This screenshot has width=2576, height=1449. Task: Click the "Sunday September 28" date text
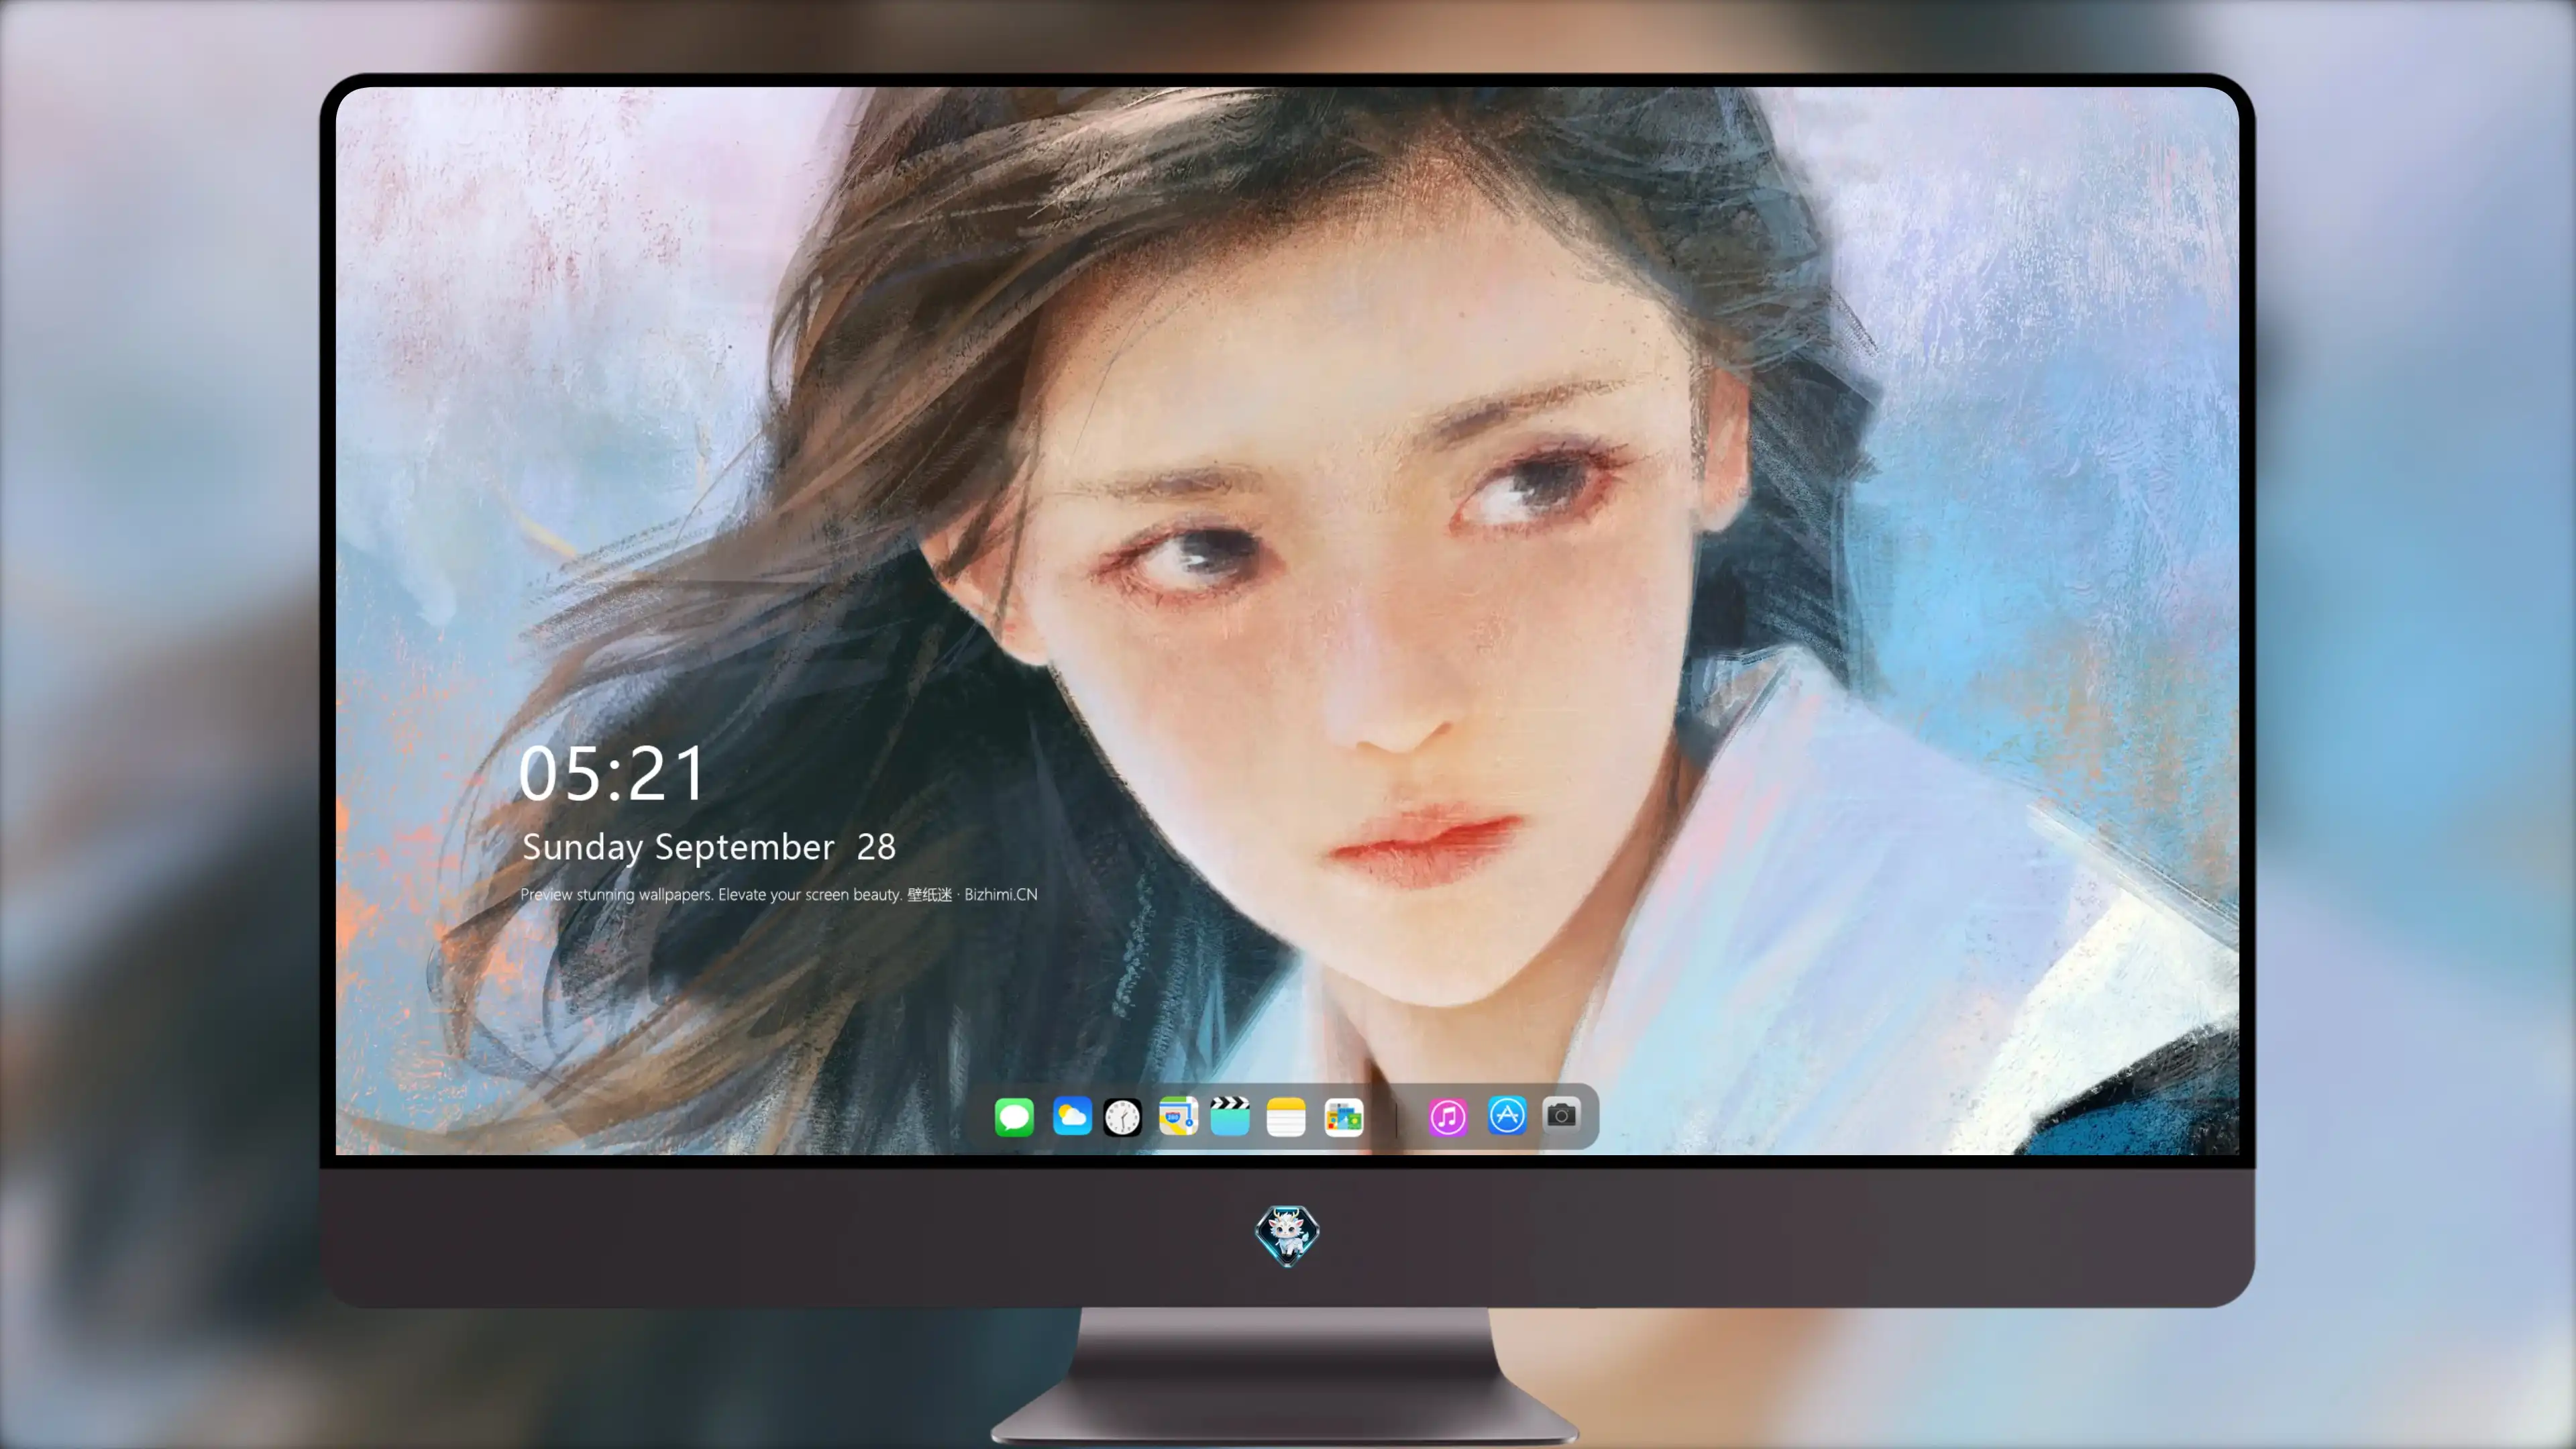coord(709,847)
